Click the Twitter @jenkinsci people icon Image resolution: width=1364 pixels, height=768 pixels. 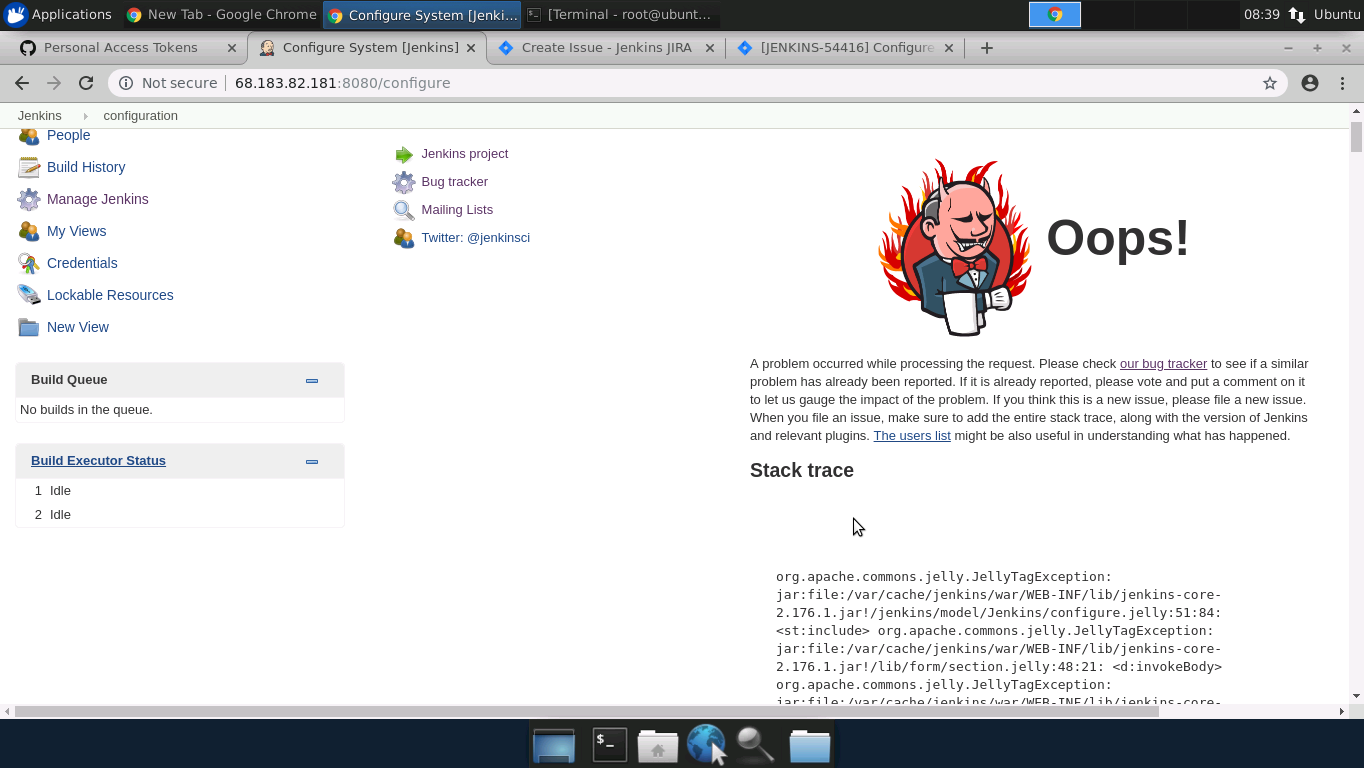[404, 238]
